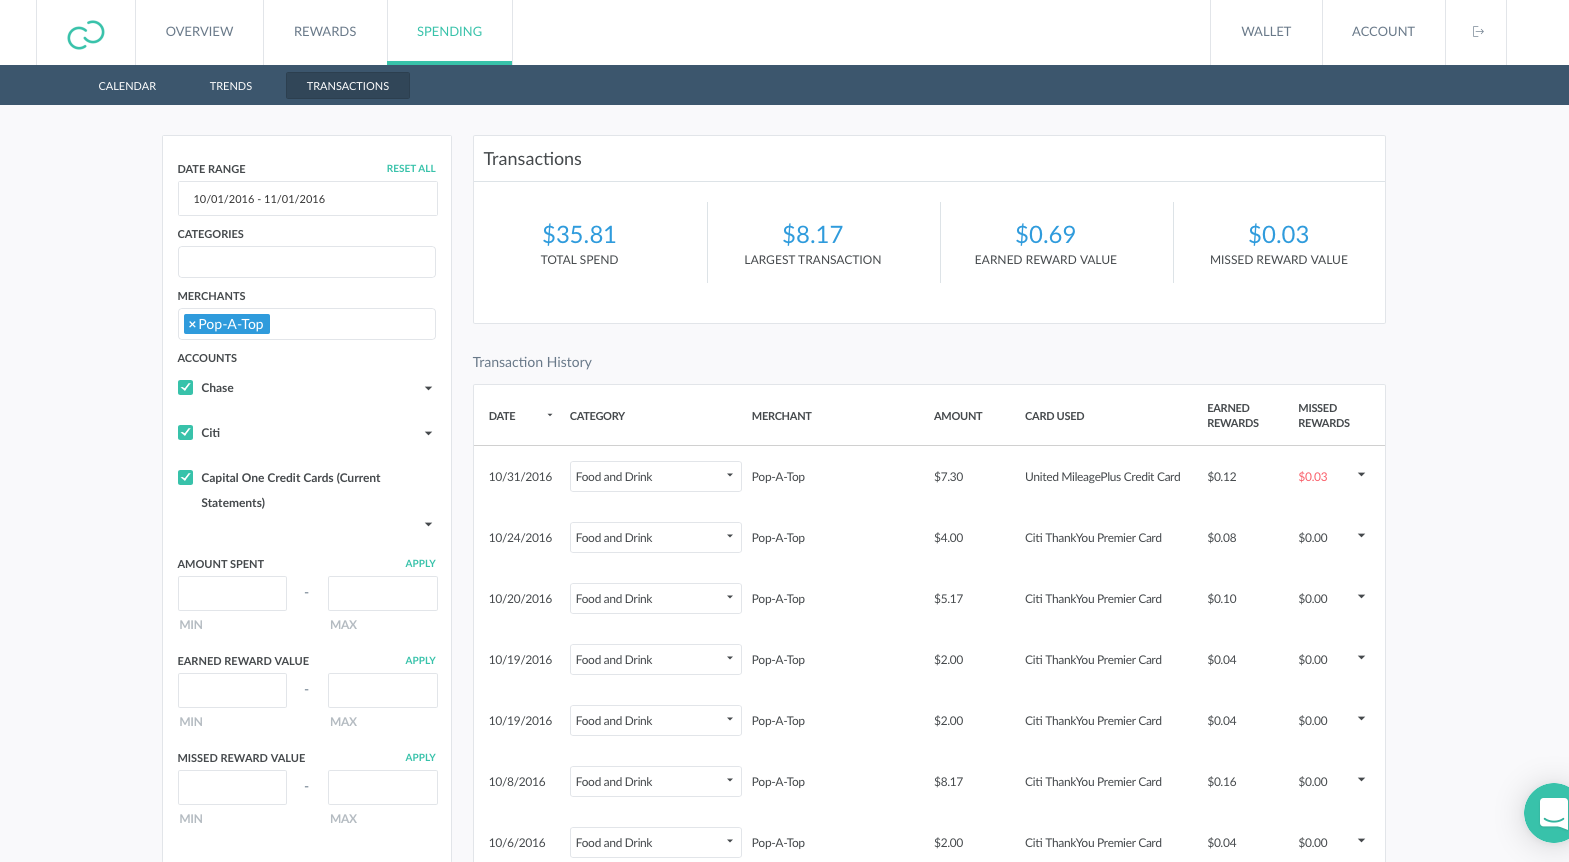
Task: Click the $7.30 amount cell
Action: pos(948,477)
